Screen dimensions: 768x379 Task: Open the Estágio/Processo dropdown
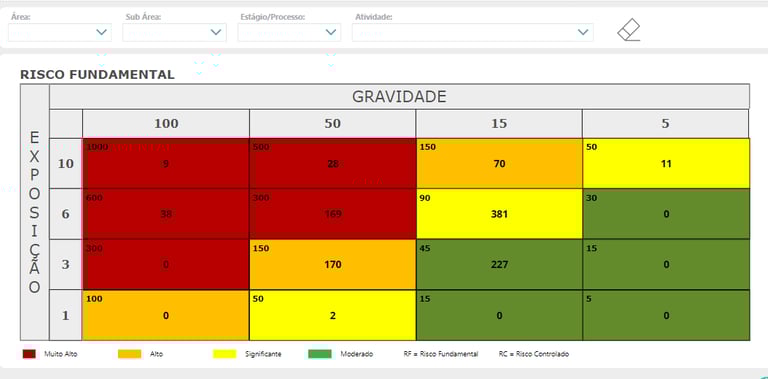pos(289,32)
